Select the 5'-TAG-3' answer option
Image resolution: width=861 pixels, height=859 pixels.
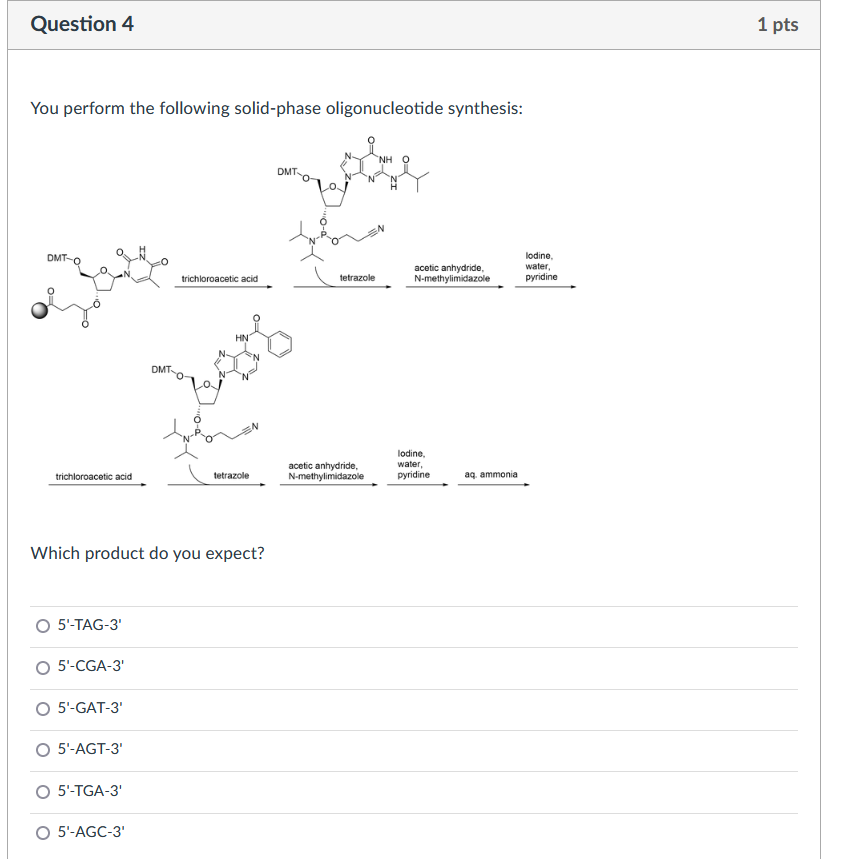click(x=42, y=626)
